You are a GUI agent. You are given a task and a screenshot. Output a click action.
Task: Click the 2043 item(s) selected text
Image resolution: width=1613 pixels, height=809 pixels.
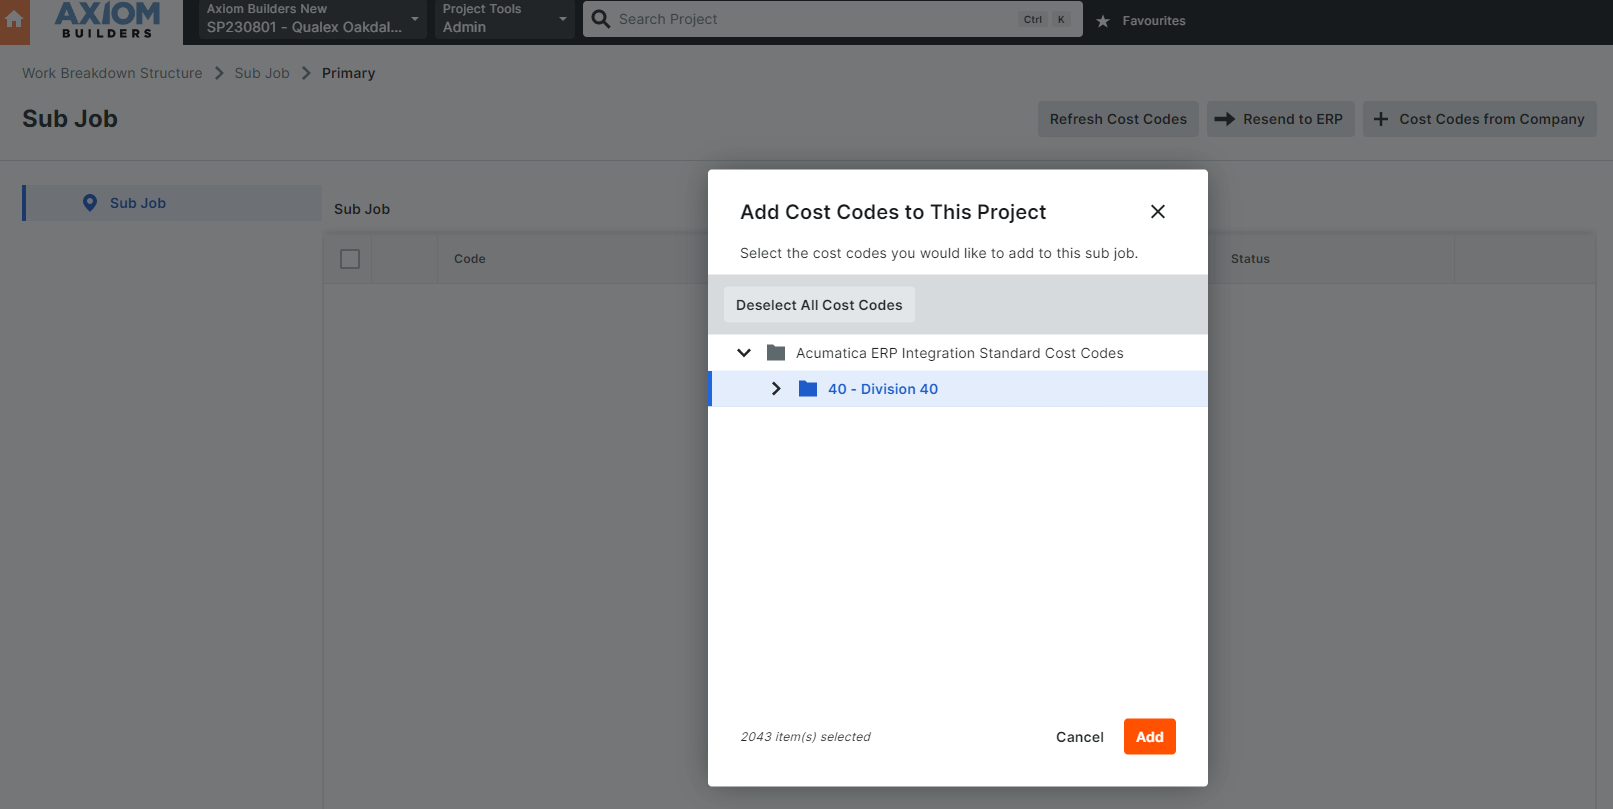coord(805,737)
